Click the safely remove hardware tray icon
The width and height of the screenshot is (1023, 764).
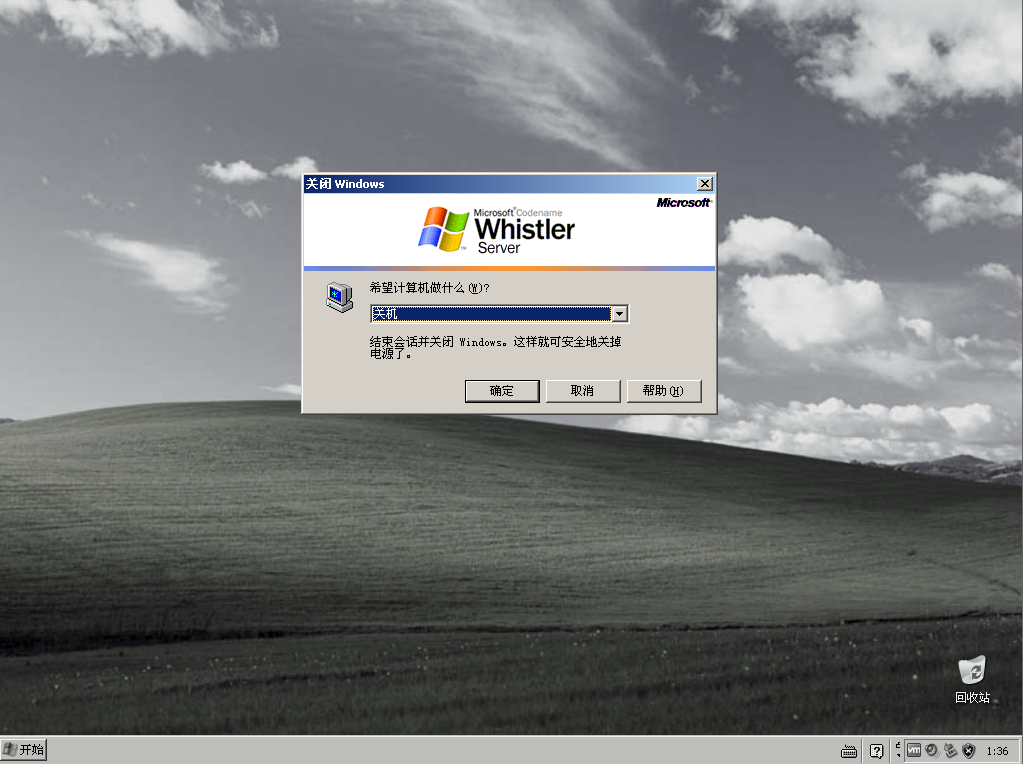click(x=949, y=750)
